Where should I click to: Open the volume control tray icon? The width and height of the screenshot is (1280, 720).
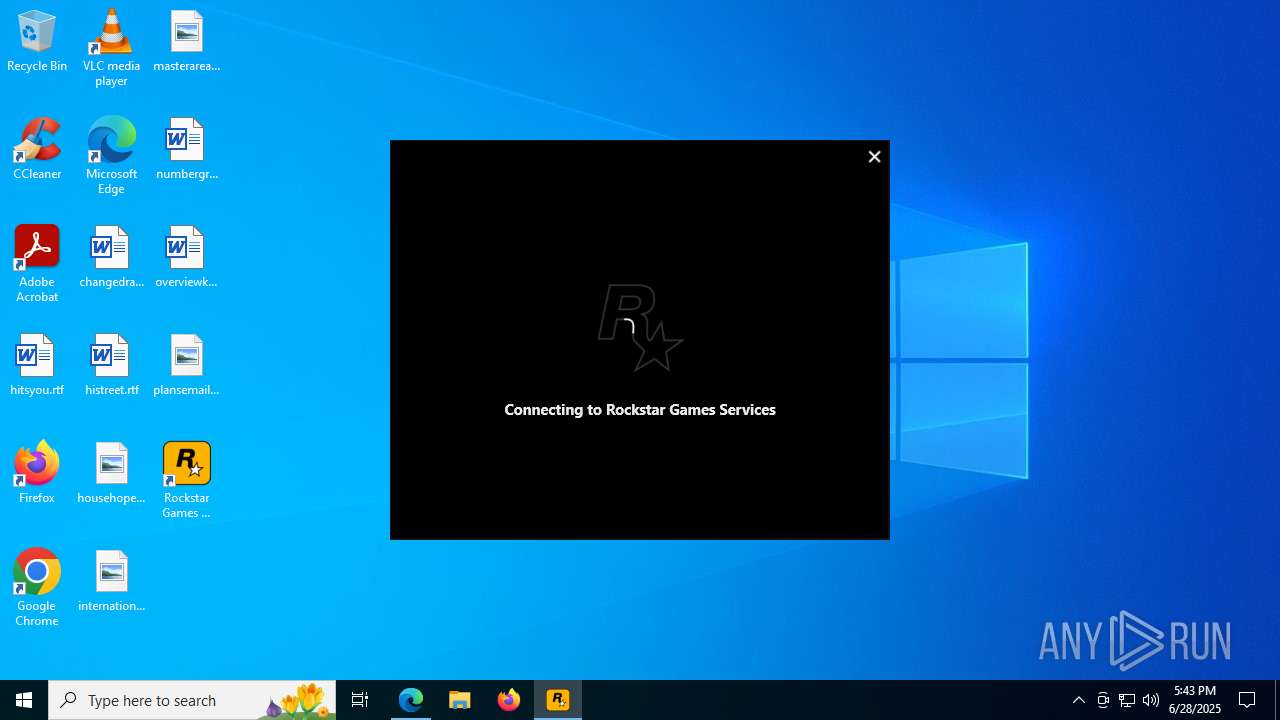pyautogui.click(x=1151, y=700)
